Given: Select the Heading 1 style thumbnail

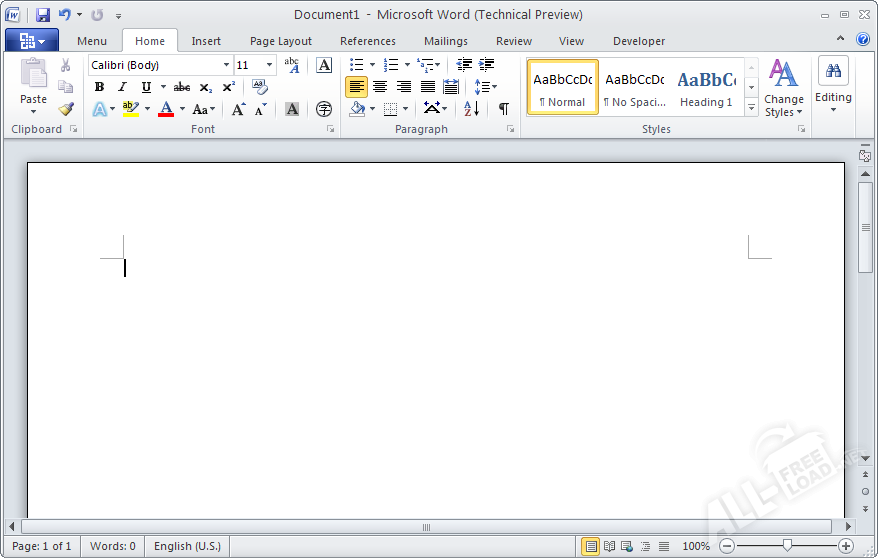Looking at the screenshot, I should [706, 87].
